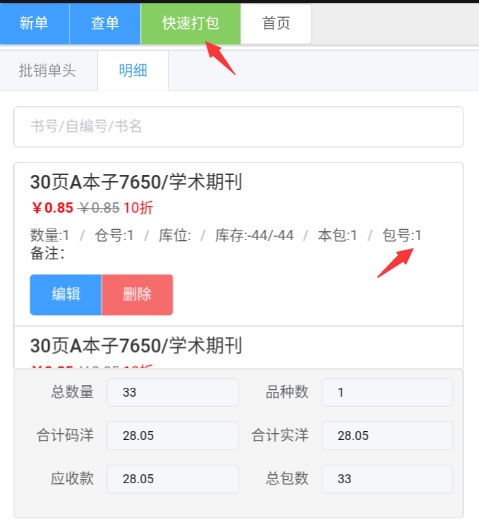
Task: Open second 30页A本子7650/学术期刊 item title
Action: click(x=136, y=346)
